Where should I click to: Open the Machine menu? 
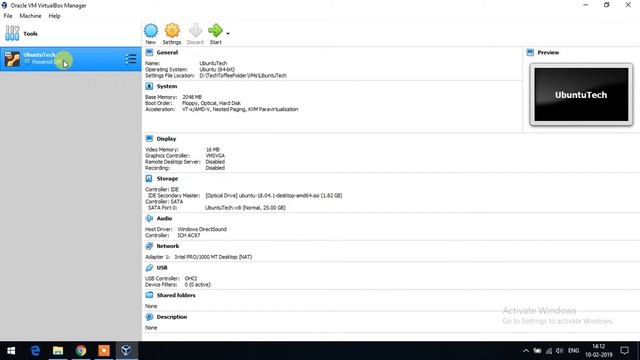point(30,16)
